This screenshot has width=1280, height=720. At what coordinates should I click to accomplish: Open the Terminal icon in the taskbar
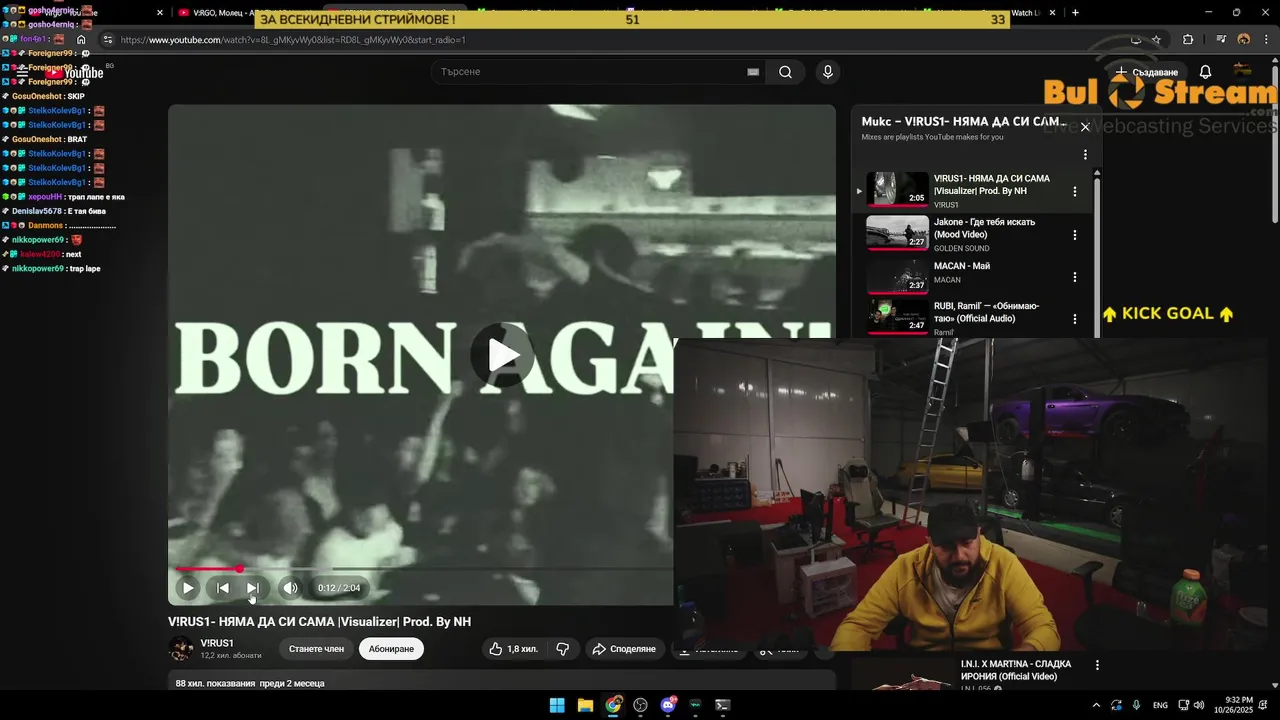pyautogui.click(x=723, y=705)
